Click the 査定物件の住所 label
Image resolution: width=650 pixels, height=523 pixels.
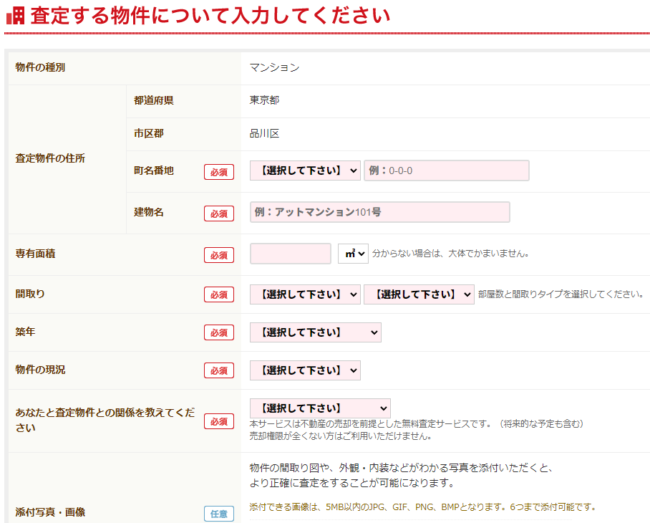pos(50,158)
